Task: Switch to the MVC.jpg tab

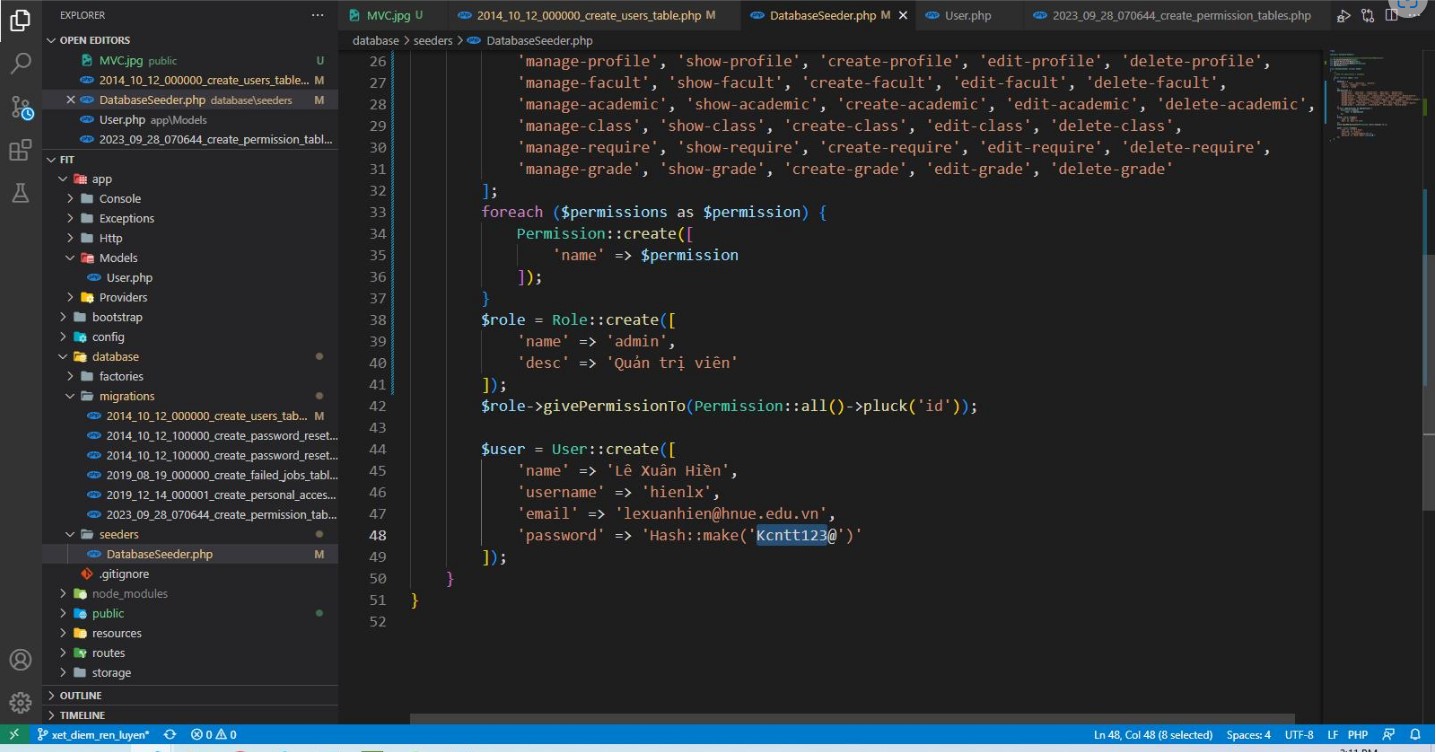Action: pos(387,16)
